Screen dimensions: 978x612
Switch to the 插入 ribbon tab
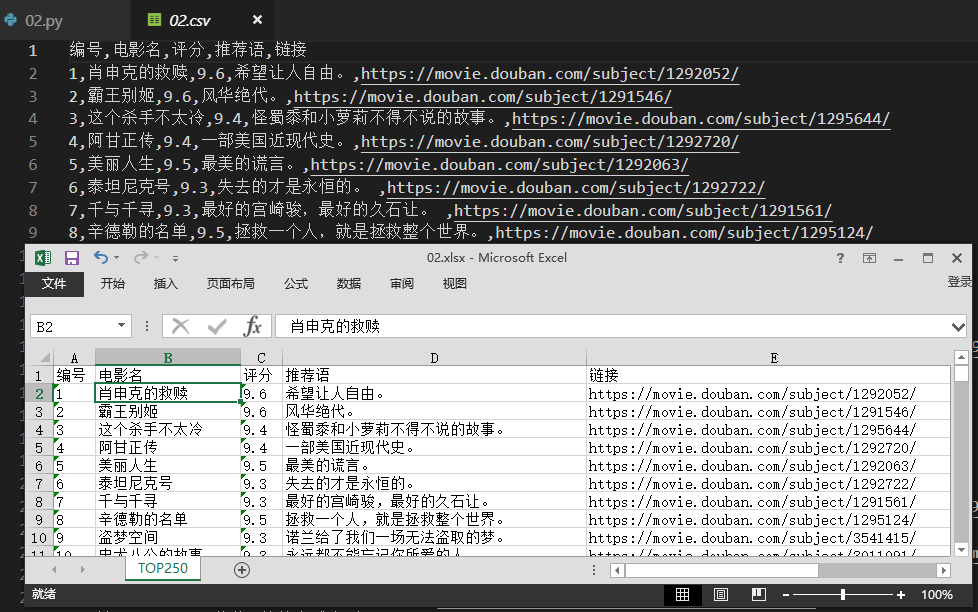point(165,284)
